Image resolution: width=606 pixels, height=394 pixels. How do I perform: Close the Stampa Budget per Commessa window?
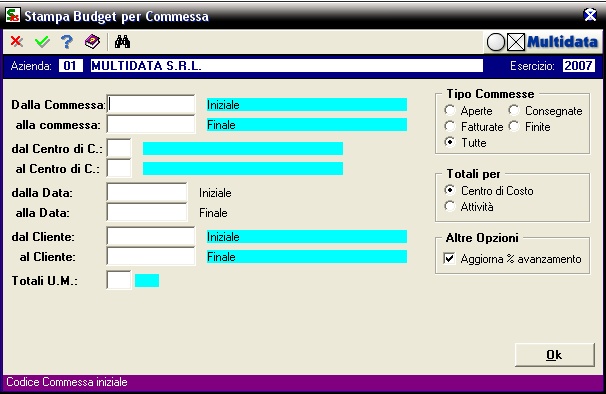[590, 15]
